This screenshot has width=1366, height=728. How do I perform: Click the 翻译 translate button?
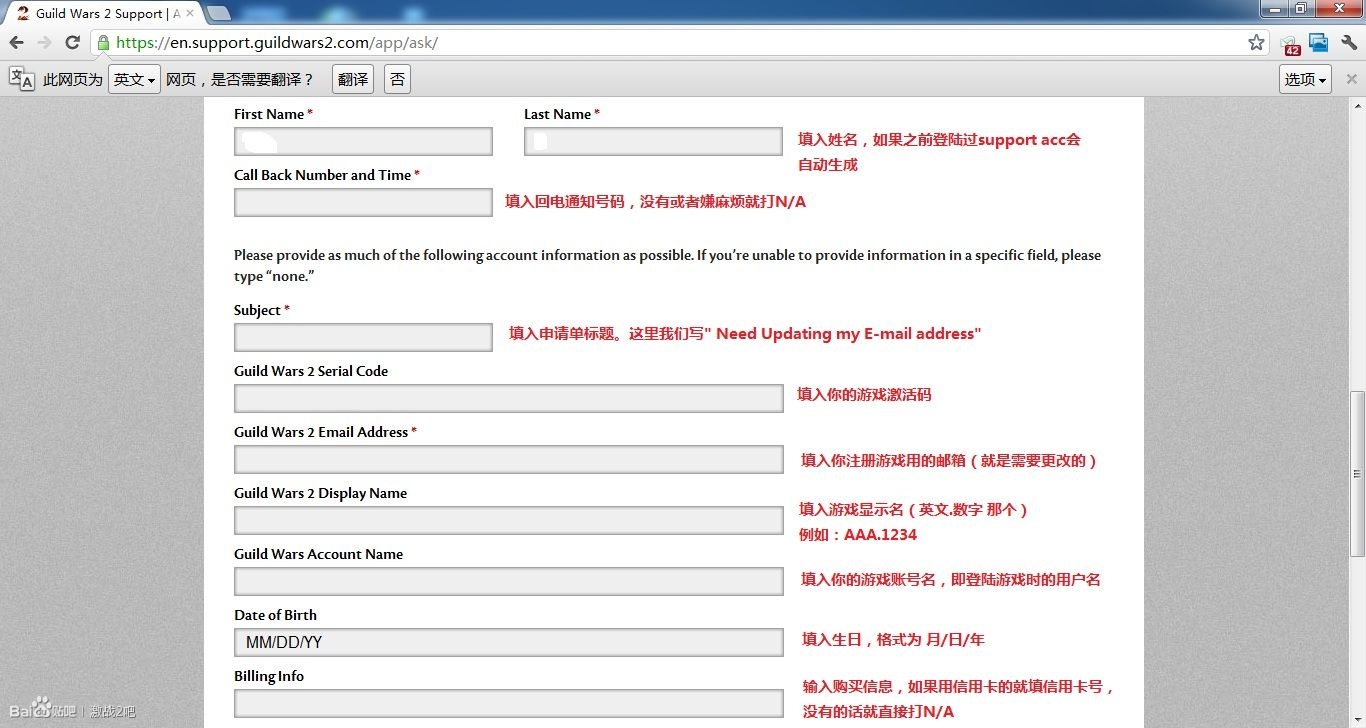[x=353, y=79]
